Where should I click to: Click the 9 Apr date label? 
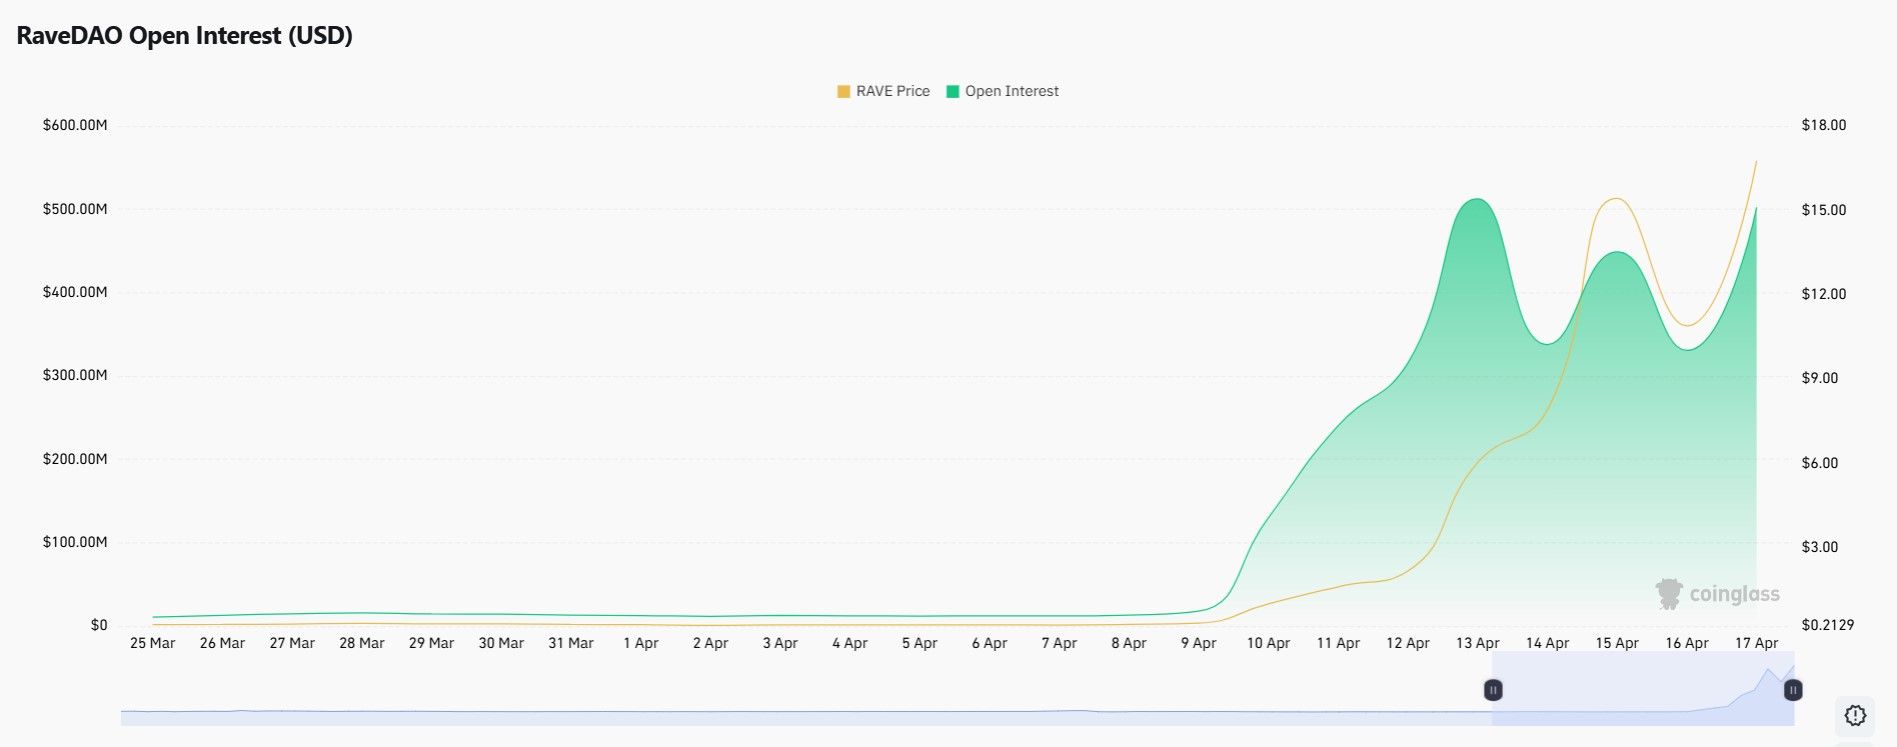point(1198,643)
